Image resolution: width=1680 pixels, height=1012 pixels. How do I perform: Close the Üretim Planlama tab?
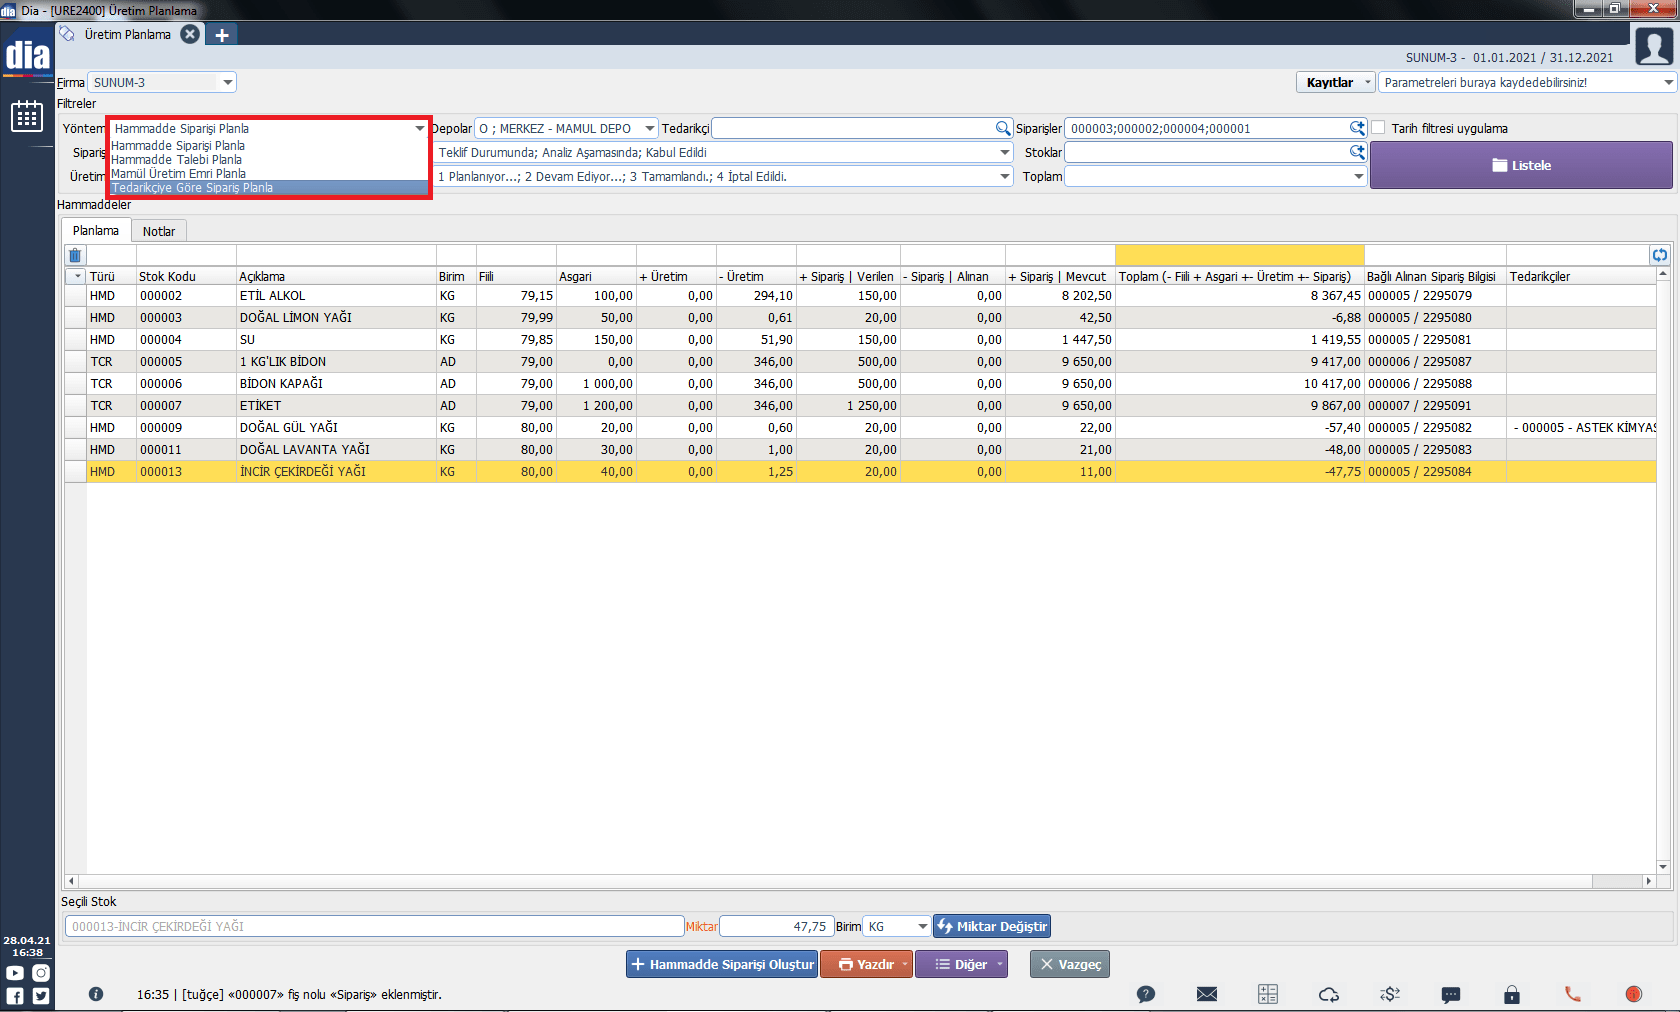190,34
